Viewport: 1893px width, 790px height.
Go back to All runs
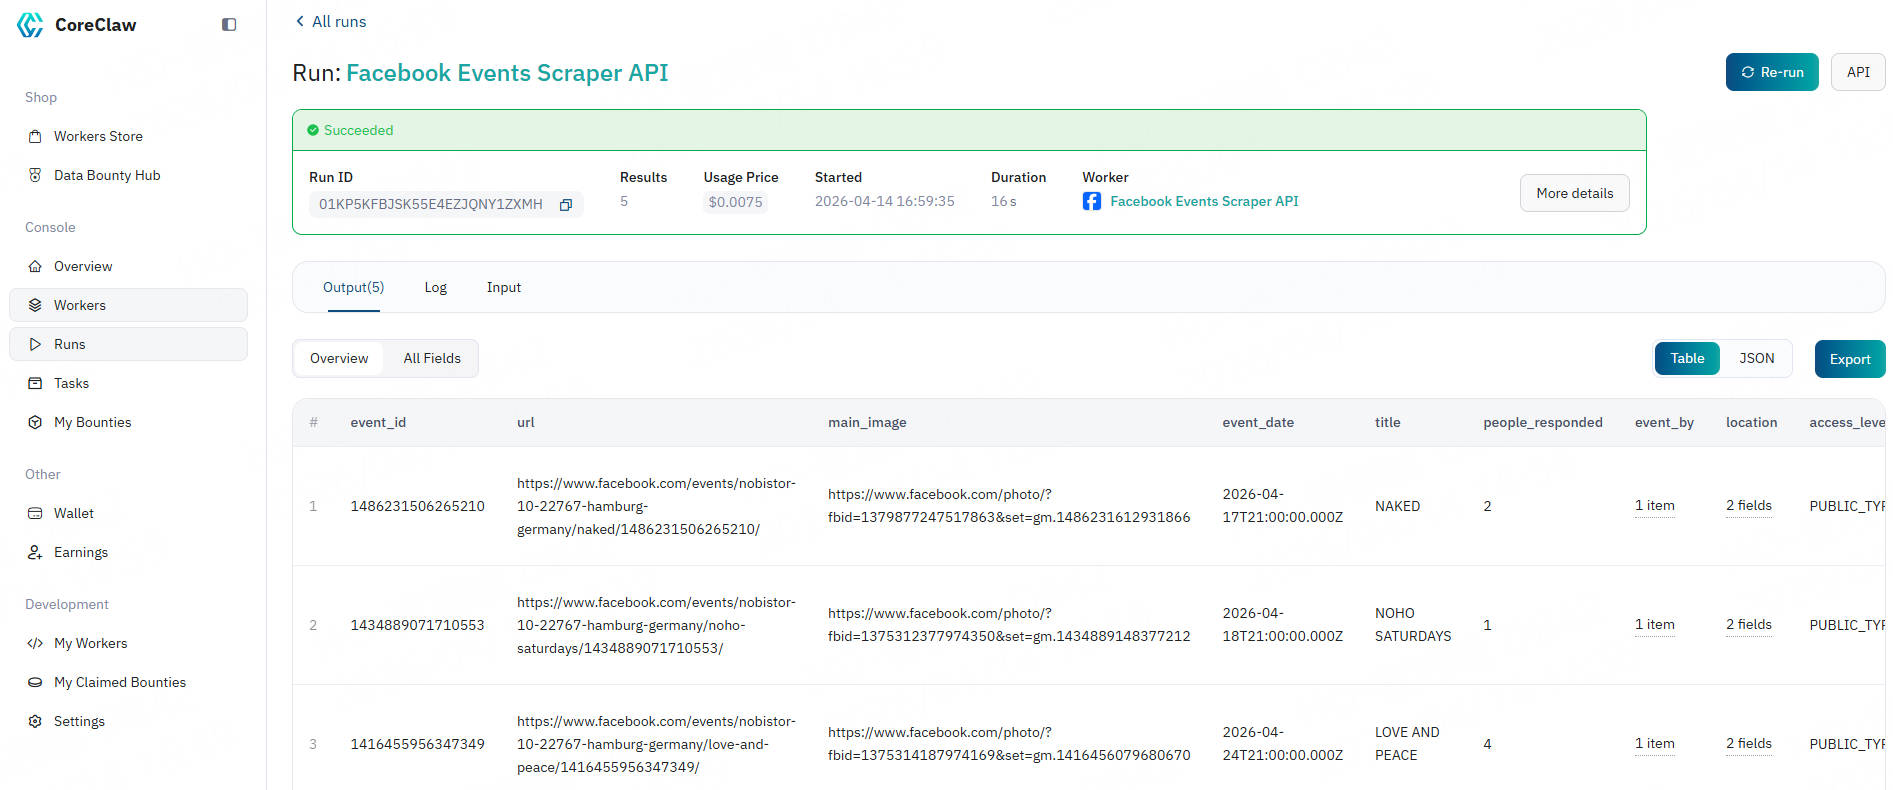click(x=331, y=21)
